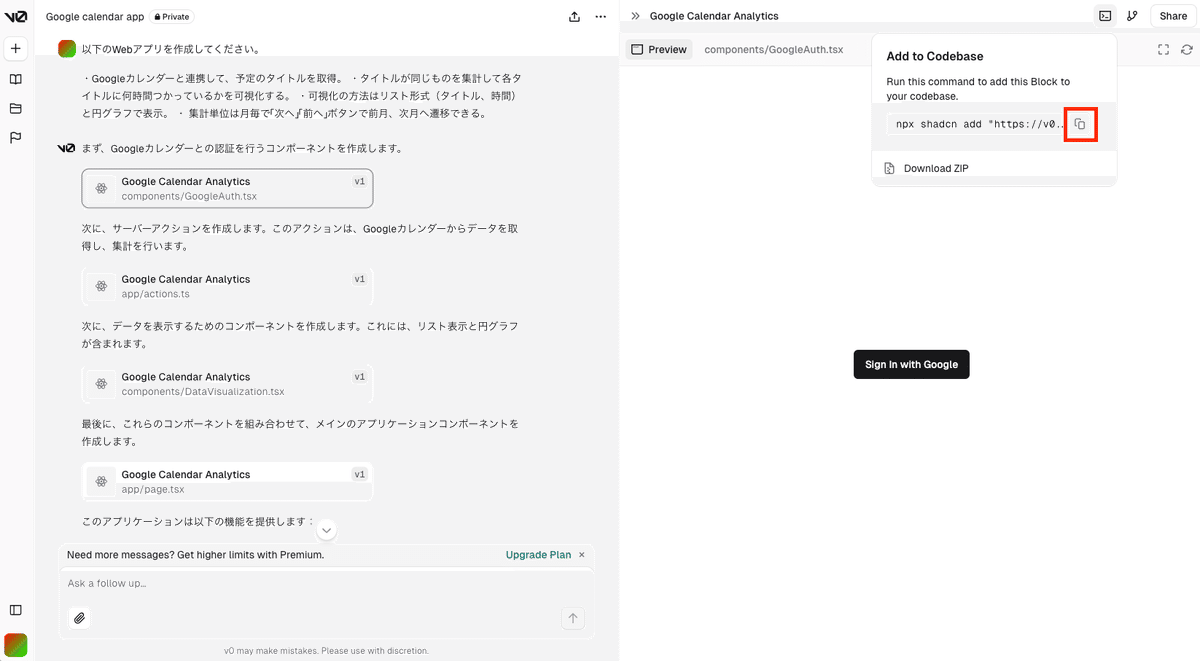Viewport: 1200px width, 661px height.
Task: Click the user avatar beside first chat message
Action: coord(67,48)
